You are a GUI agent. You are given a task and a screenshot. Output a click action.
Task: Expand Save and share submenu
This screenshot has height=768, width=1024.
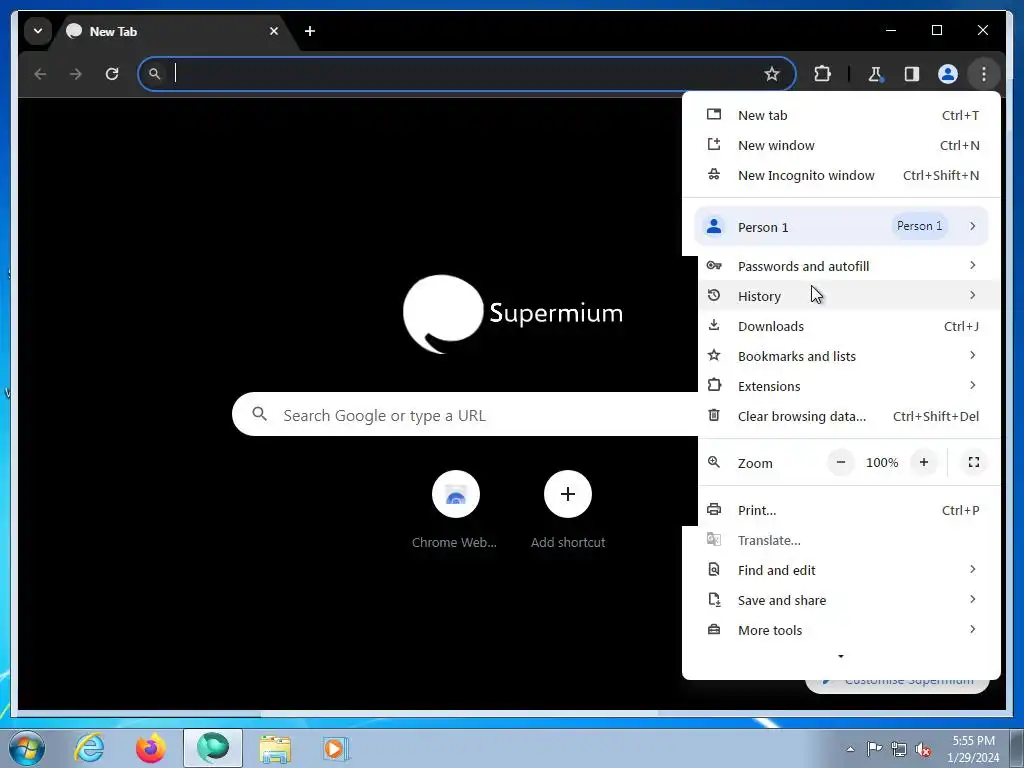[x=841, y=600]
